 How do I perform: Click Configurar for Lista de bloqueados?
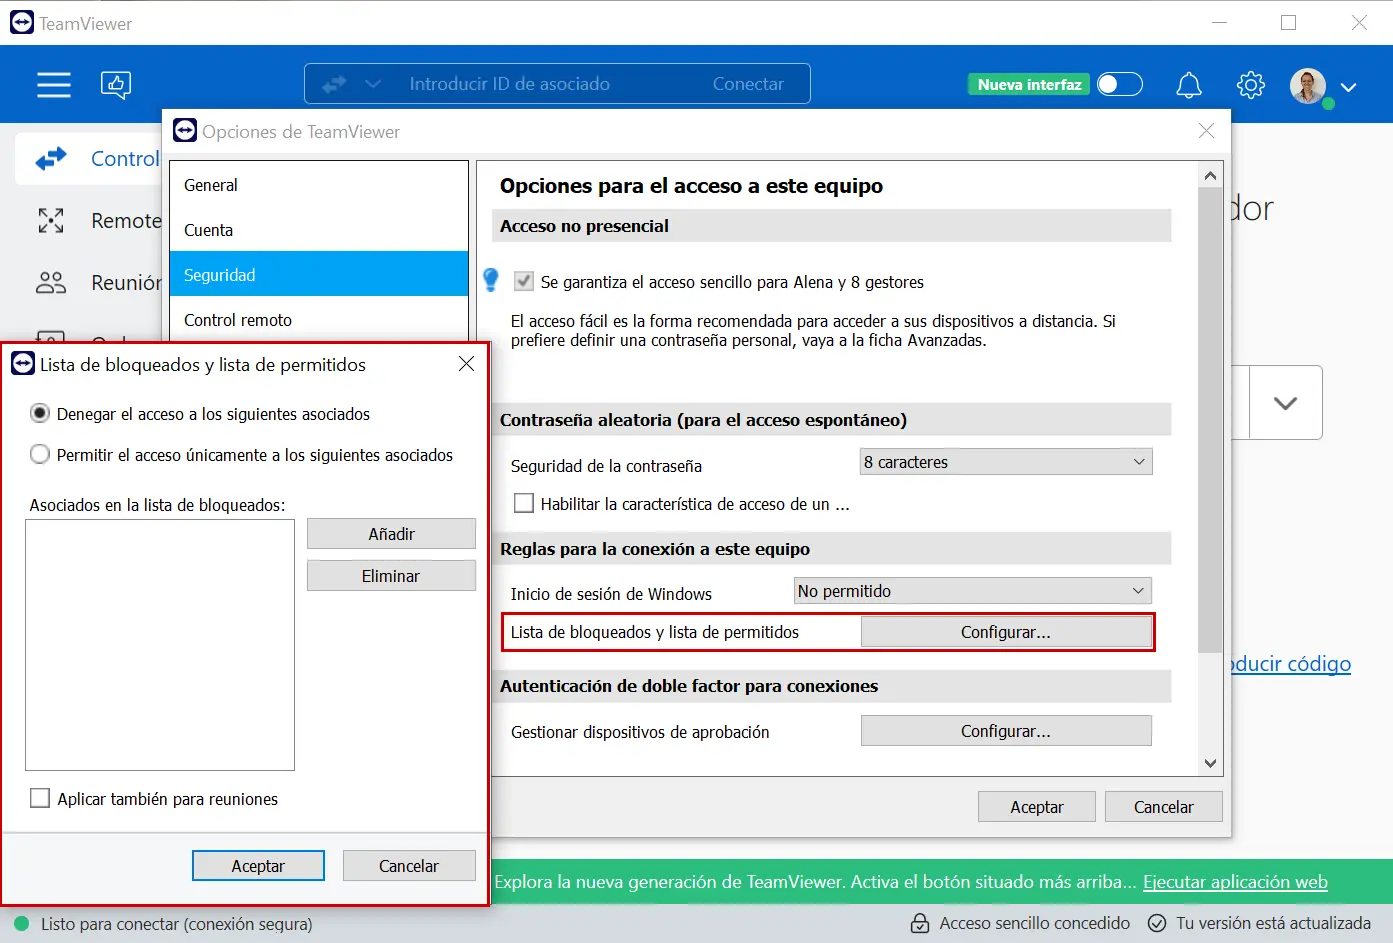(1006, 632)
